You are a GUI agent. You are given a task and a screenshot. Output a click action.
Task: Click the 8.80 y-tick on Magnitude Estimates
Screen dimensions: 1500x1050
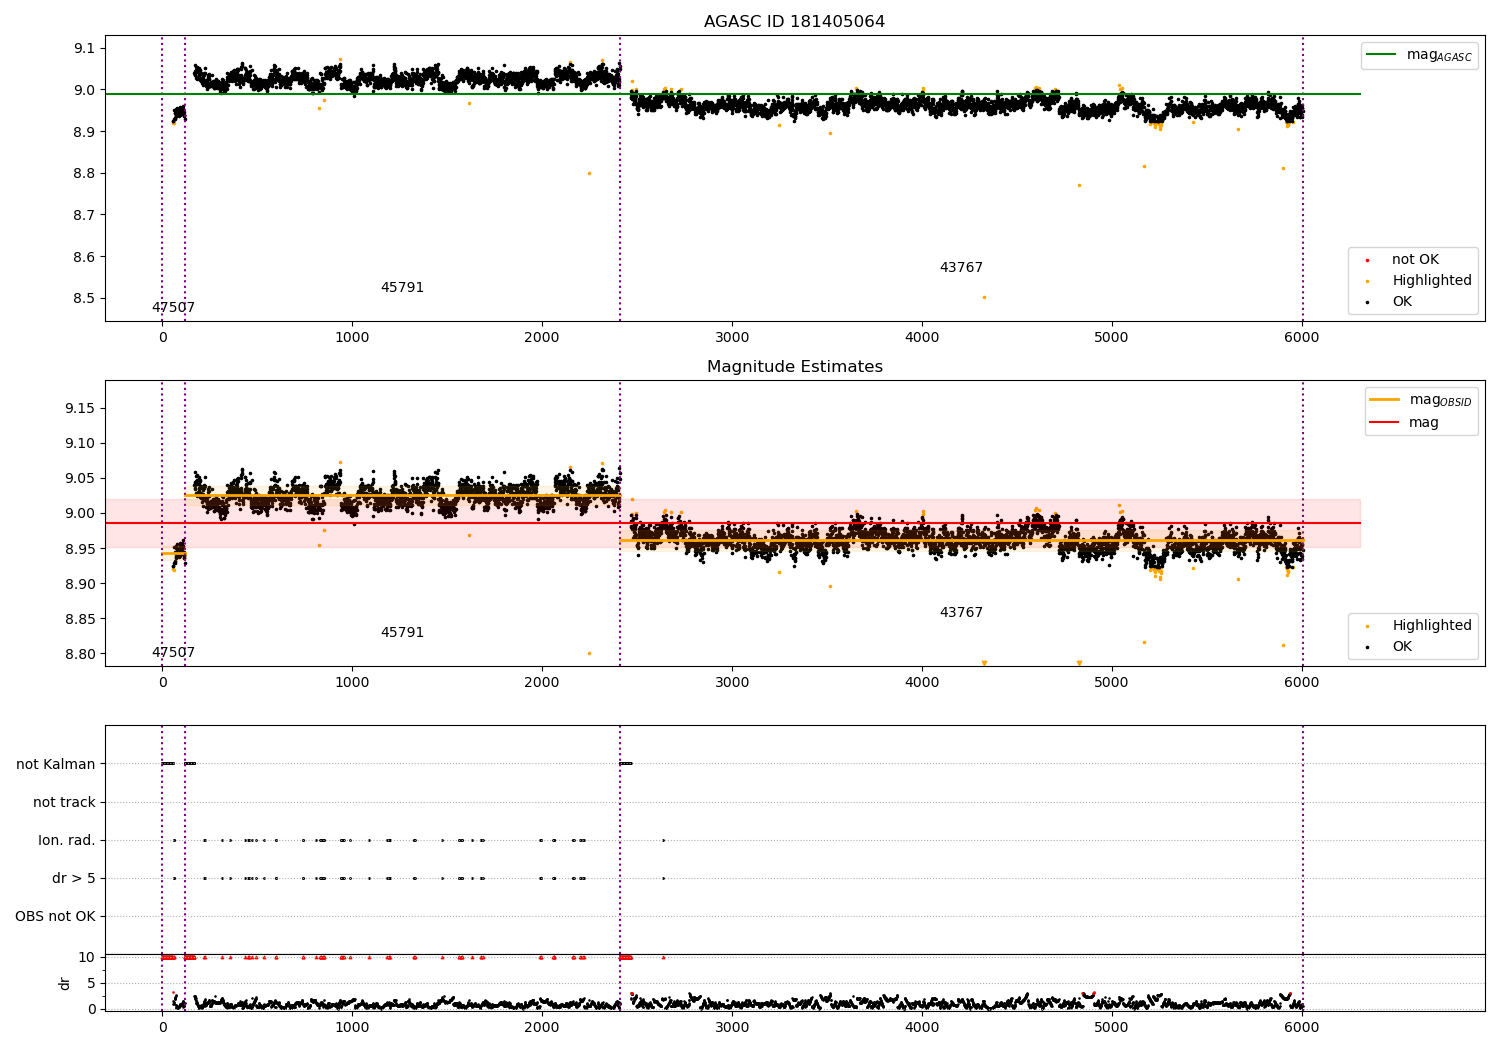coord(80,654)
